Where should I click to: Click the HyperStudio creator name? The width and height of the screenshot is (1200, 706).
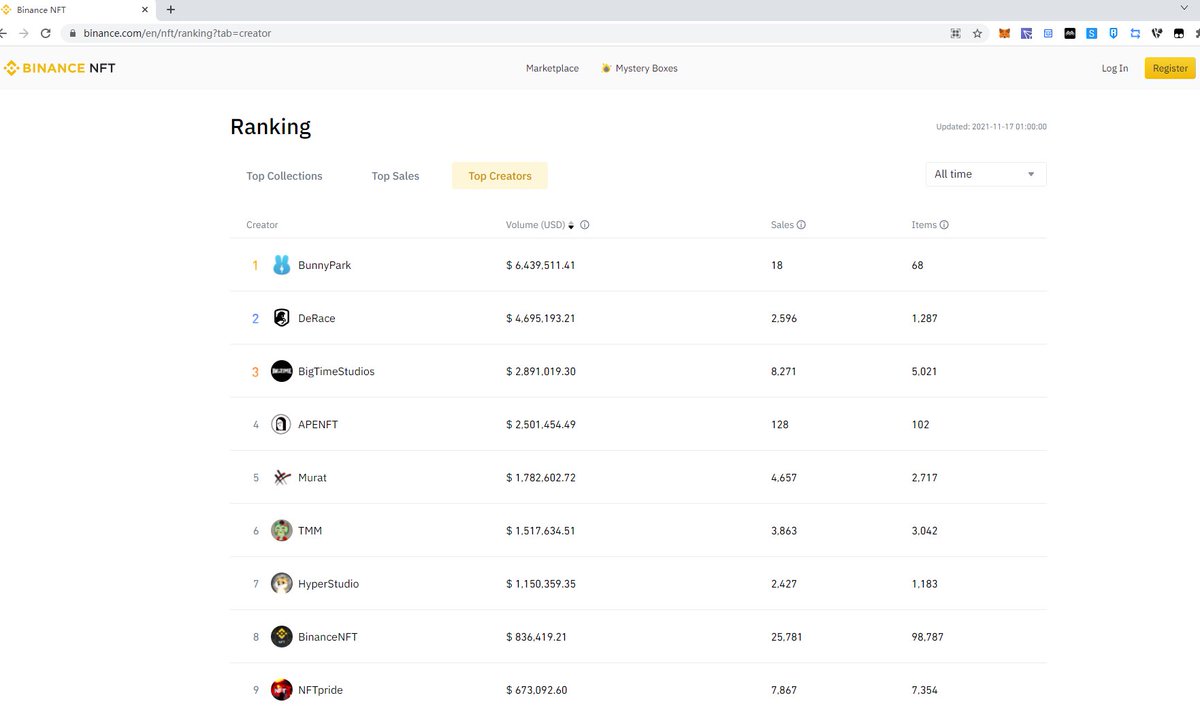pyautogui.click(x=328, y=584)
